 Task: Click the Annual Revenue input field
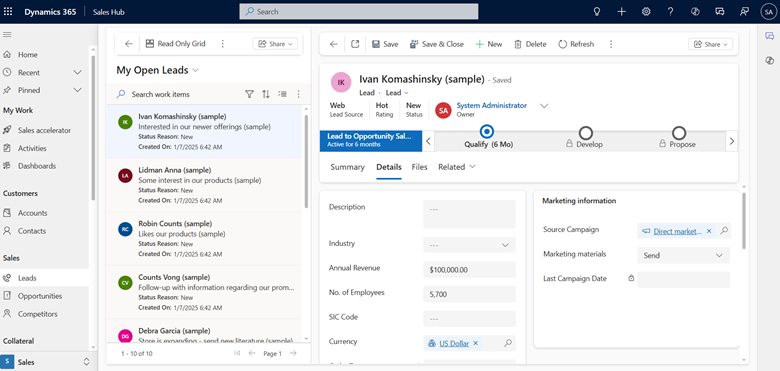click(469, 270)
